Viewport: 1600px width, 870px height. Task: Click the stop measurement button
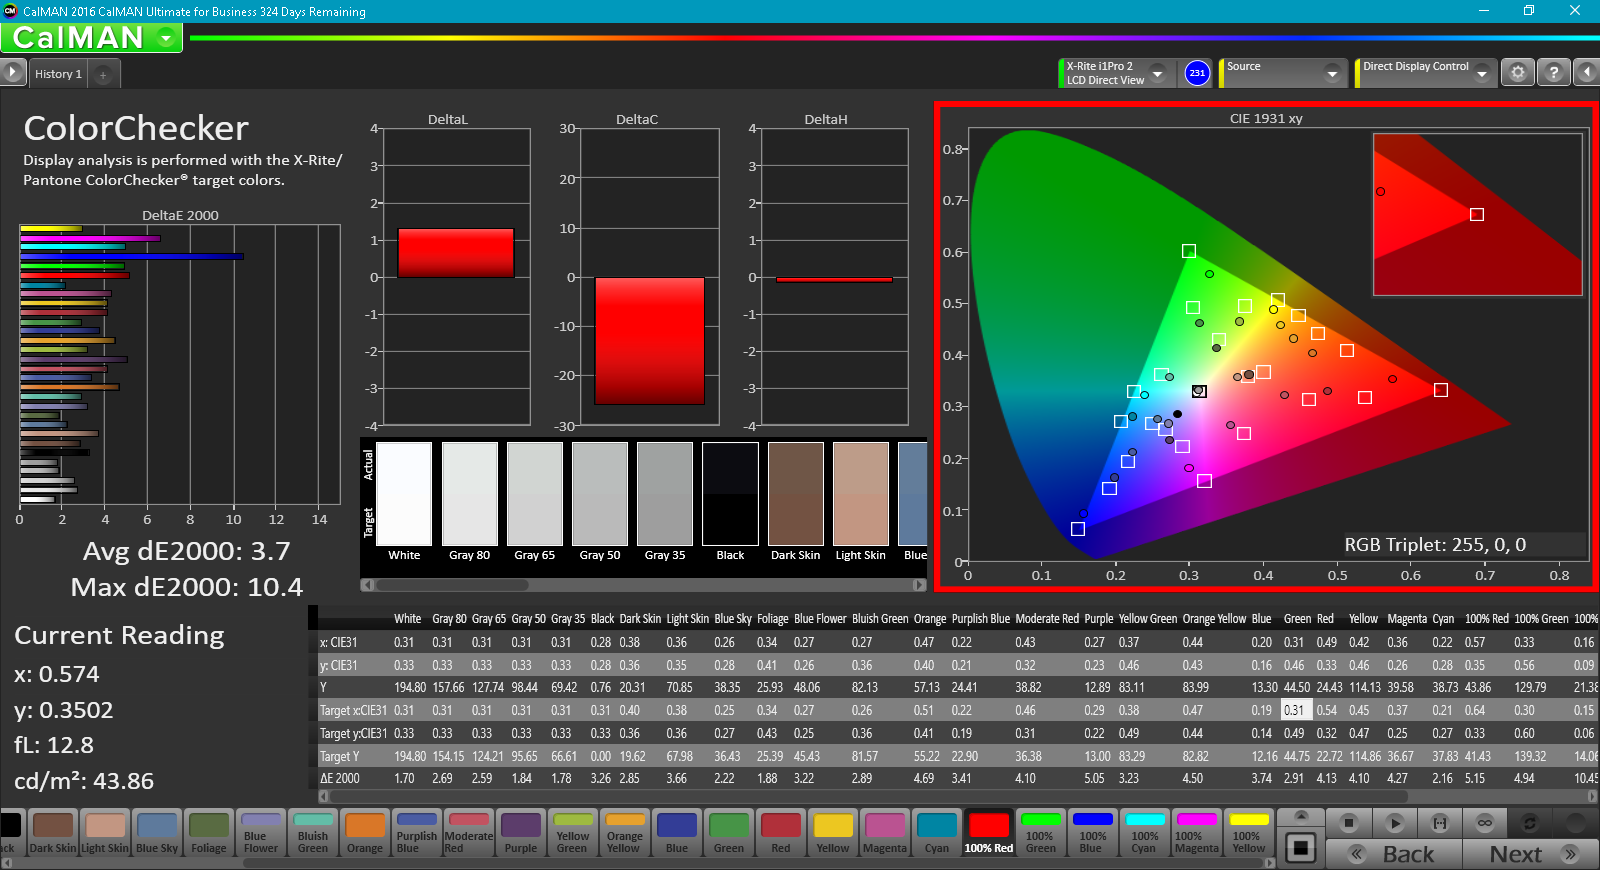pyautogui.click(x=1349, y=823)
